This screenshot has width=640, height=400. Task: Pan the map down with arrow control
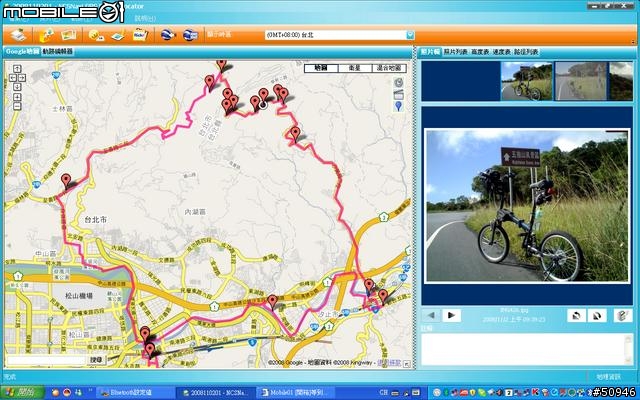coord(17,87)
